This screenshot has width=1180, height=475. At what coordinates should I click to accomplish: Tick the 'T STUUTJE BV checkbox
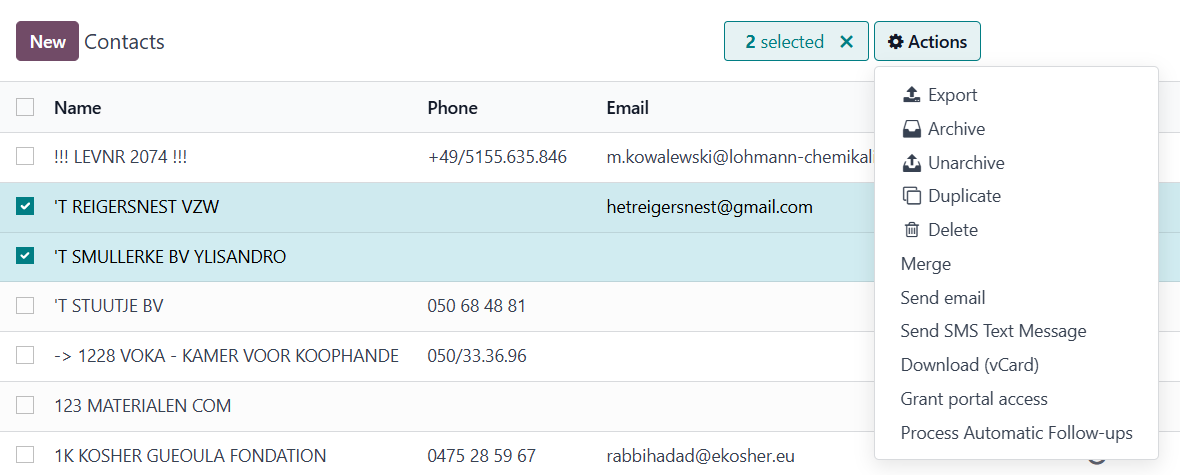pos(25,306)
